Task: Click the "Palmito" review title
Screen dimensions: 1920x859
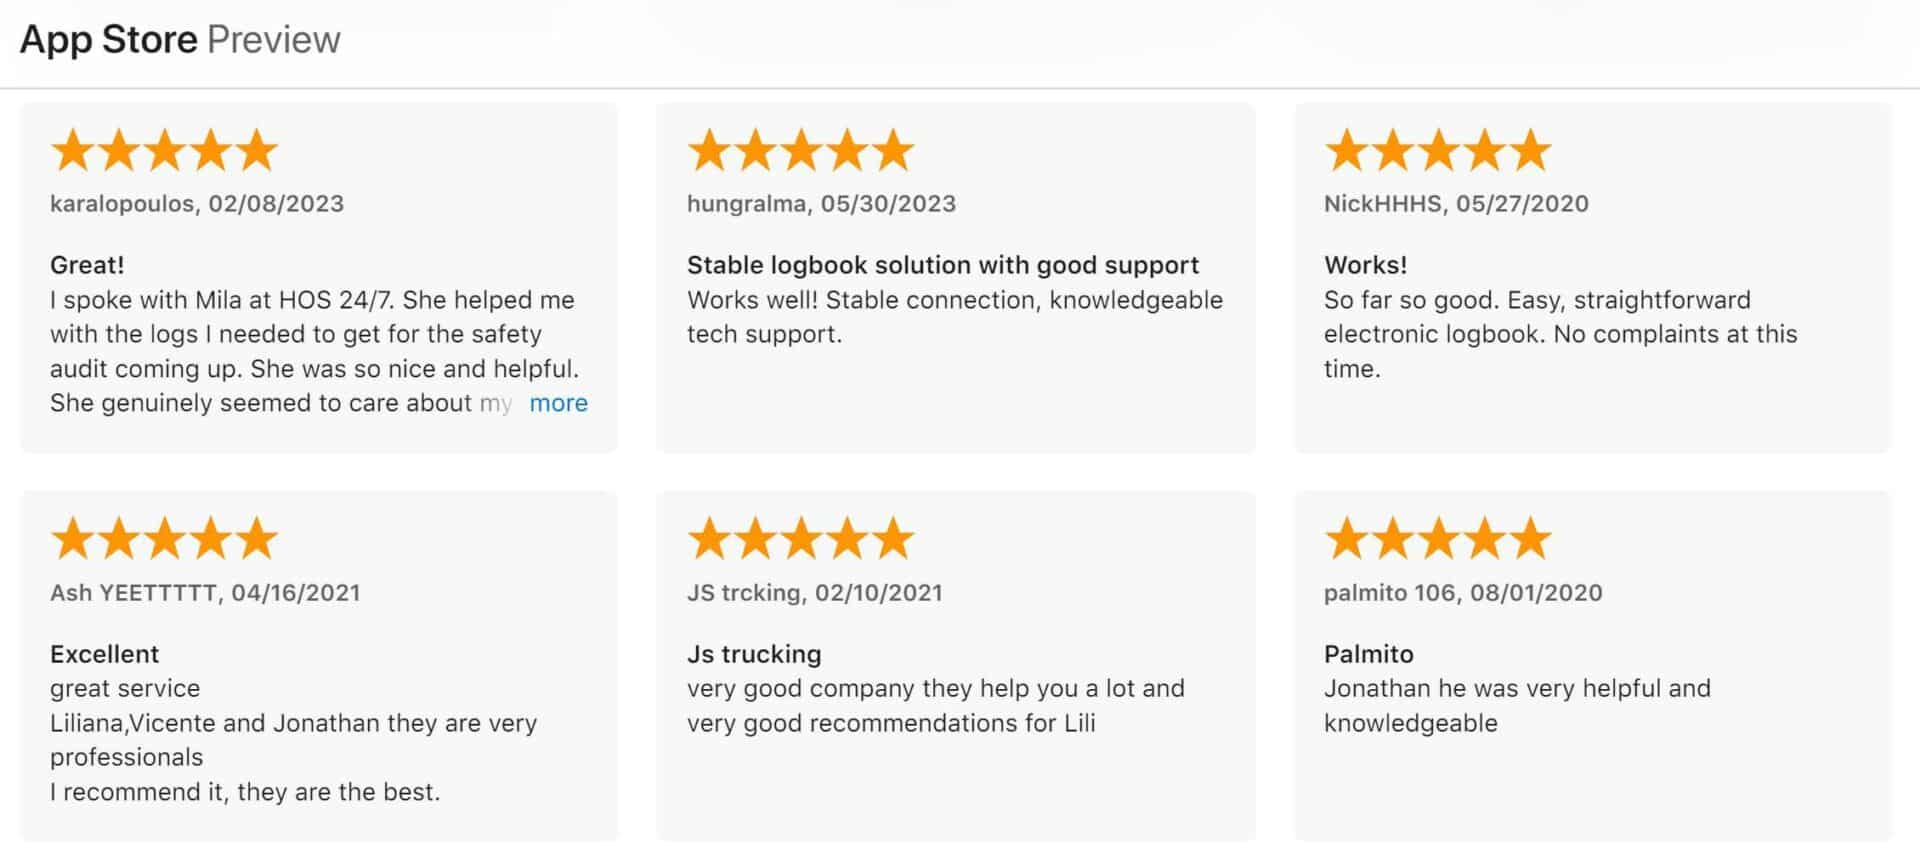Action: pyautogui.click(x=1368, y=654)
